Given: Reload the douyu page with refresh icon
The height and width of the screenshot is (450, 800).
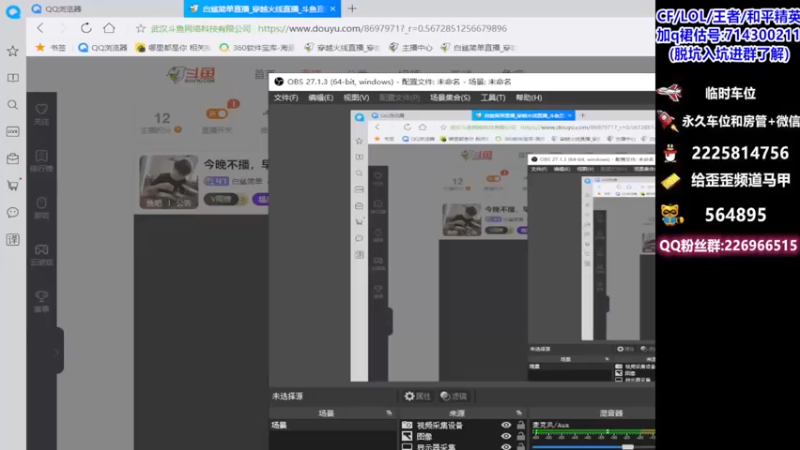Looking at the screenshot, I should tap(86, 28).
